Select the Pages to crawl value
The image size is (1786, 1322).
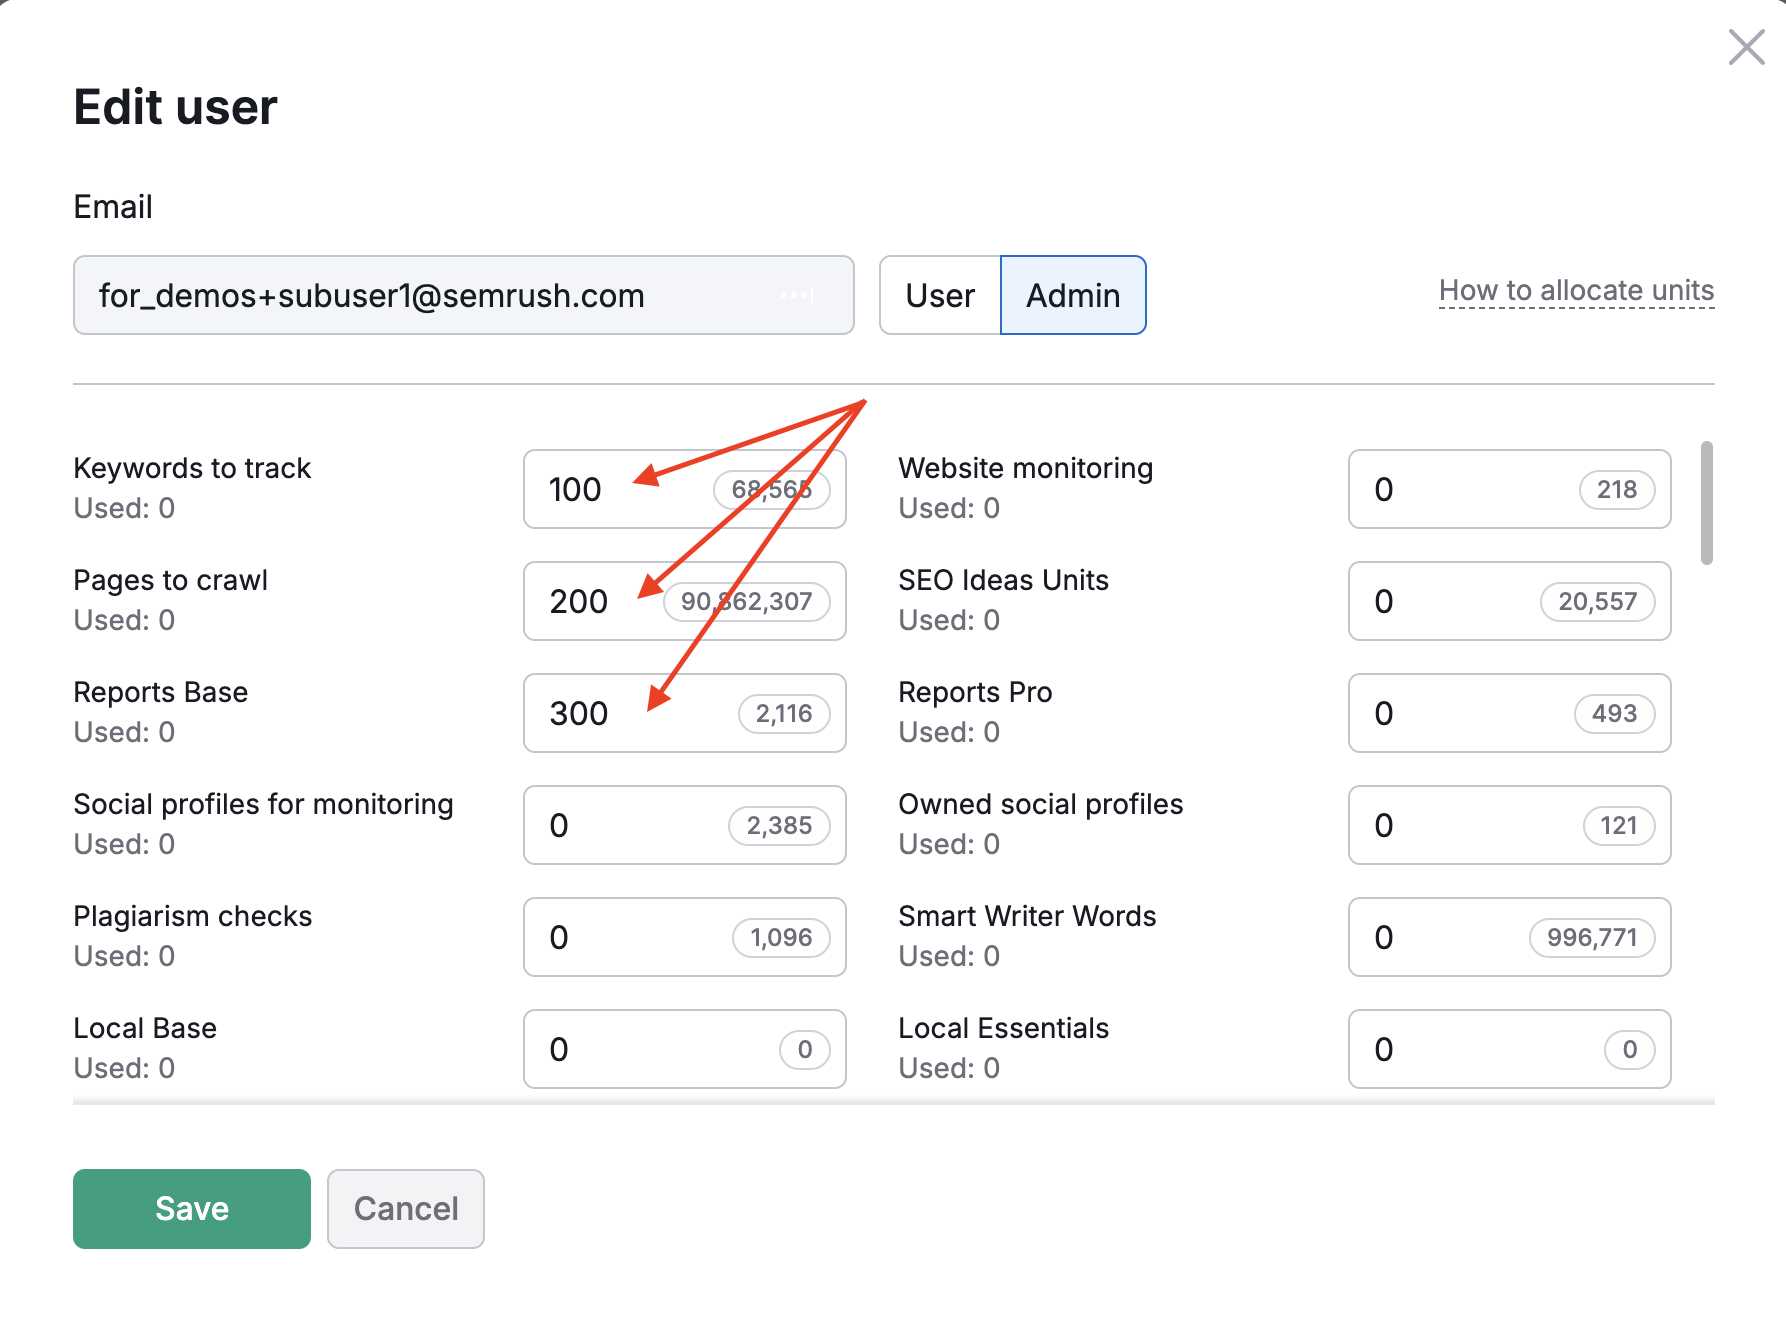pyautogui.click(x=620, y=601)
